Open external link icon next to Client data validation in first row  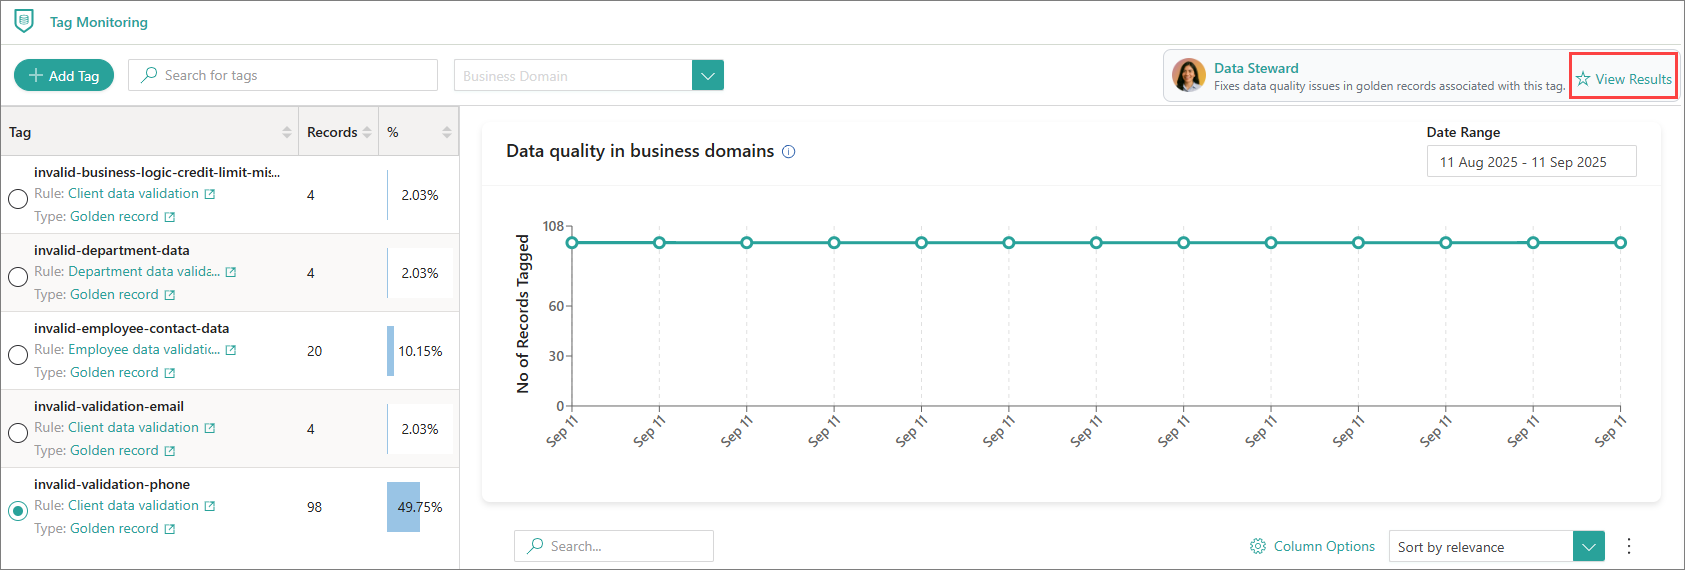pos(210,194)
